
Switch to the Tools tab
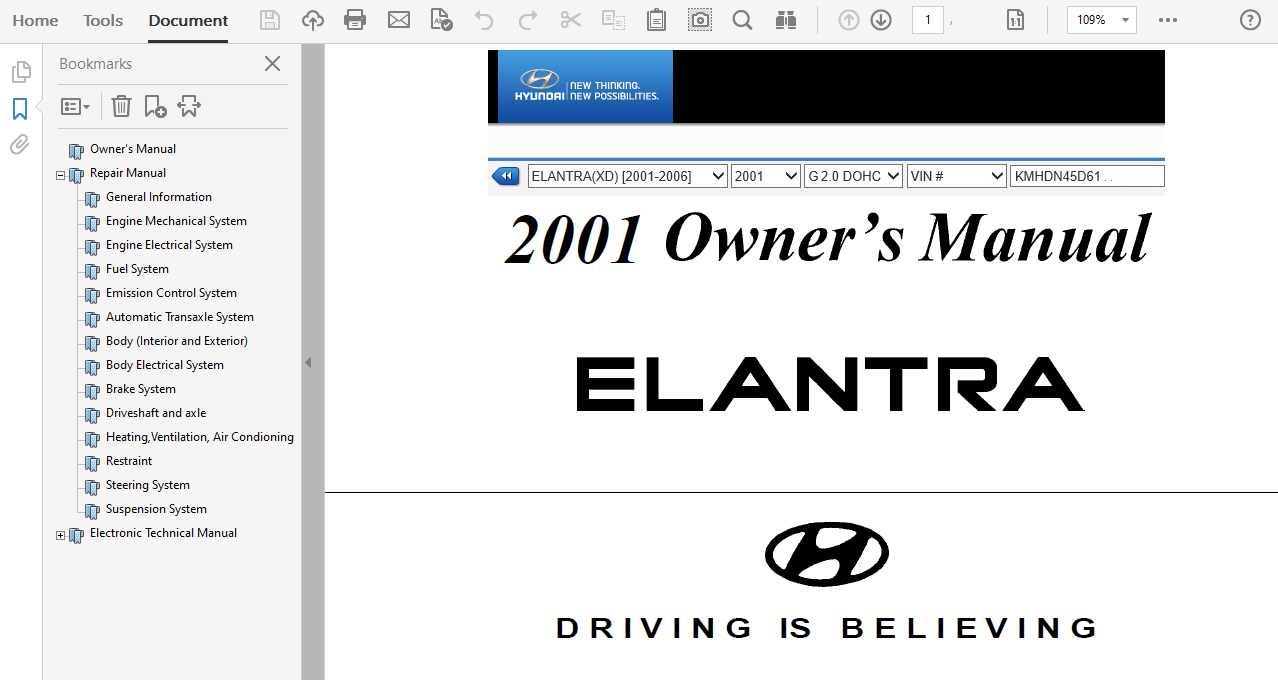pyautogui.click(x=103, y=21)
